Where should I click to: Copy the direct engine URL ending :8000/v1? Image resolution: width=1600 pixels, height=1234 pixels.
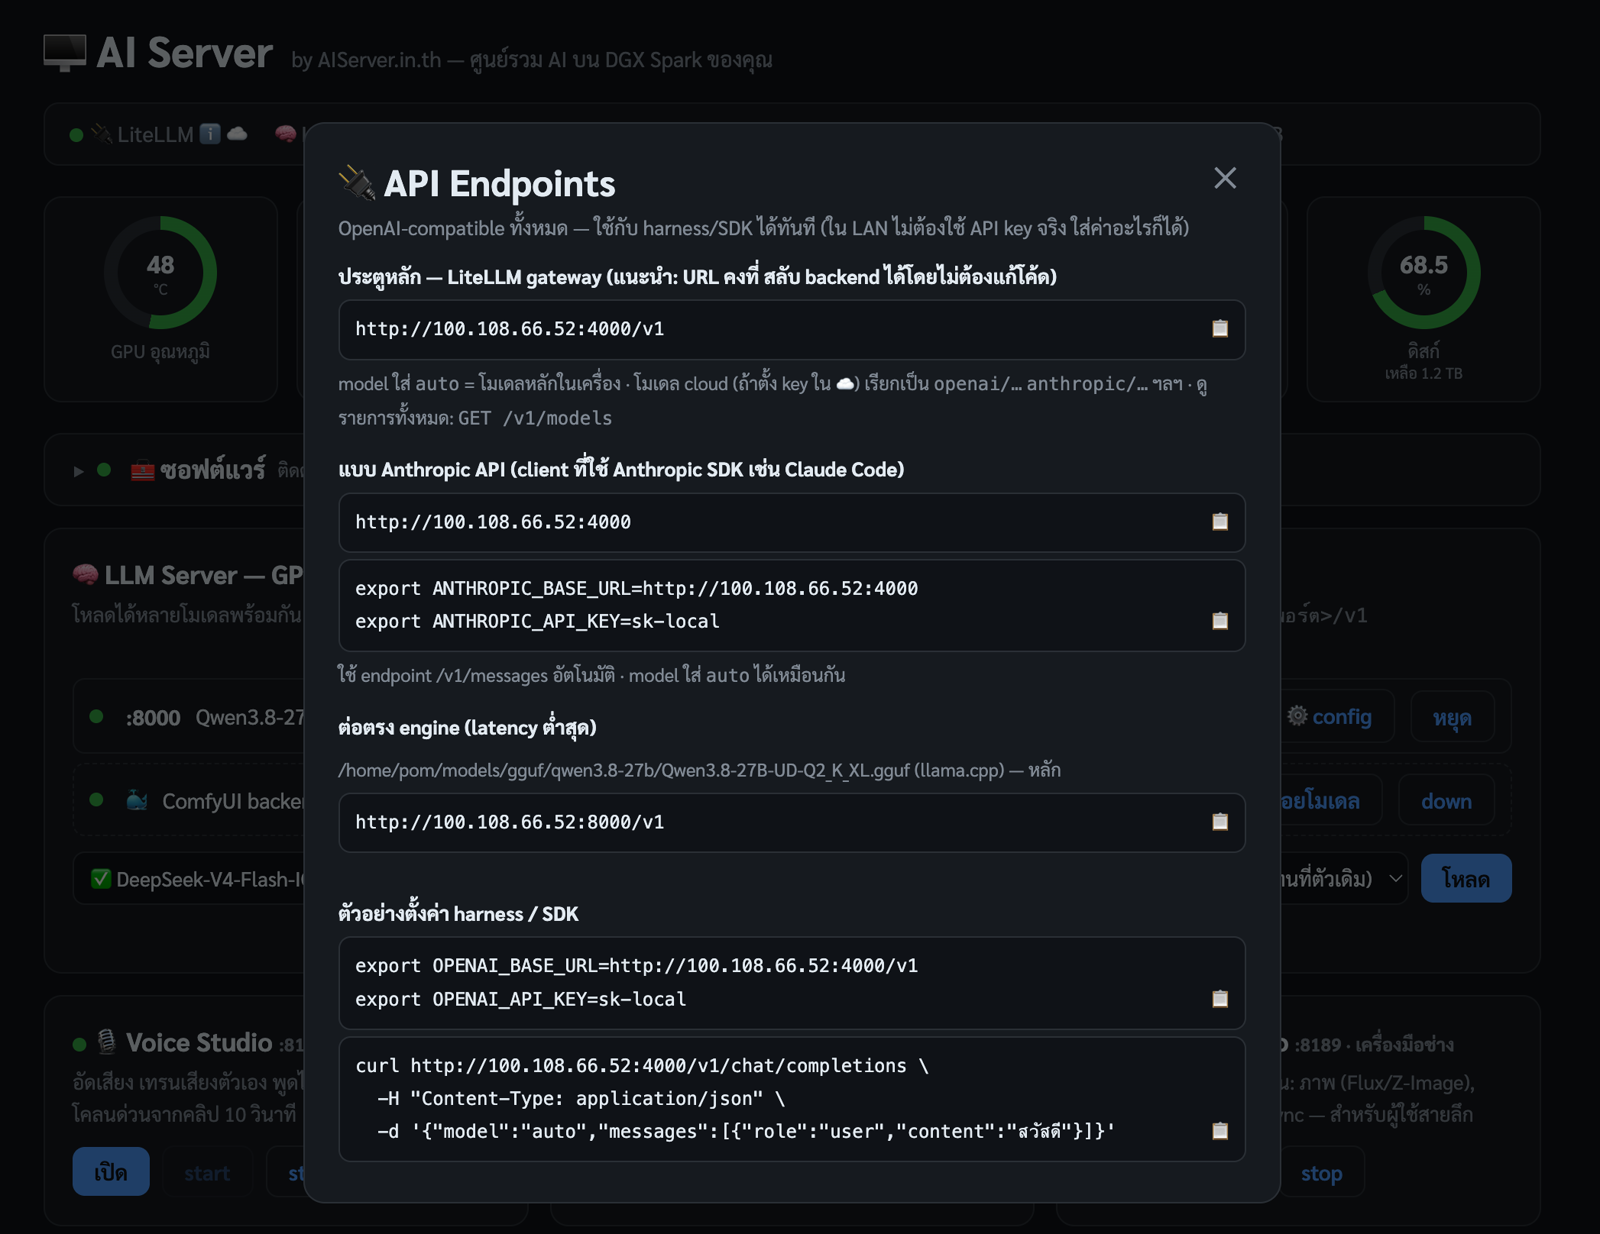click(1219, 822)
